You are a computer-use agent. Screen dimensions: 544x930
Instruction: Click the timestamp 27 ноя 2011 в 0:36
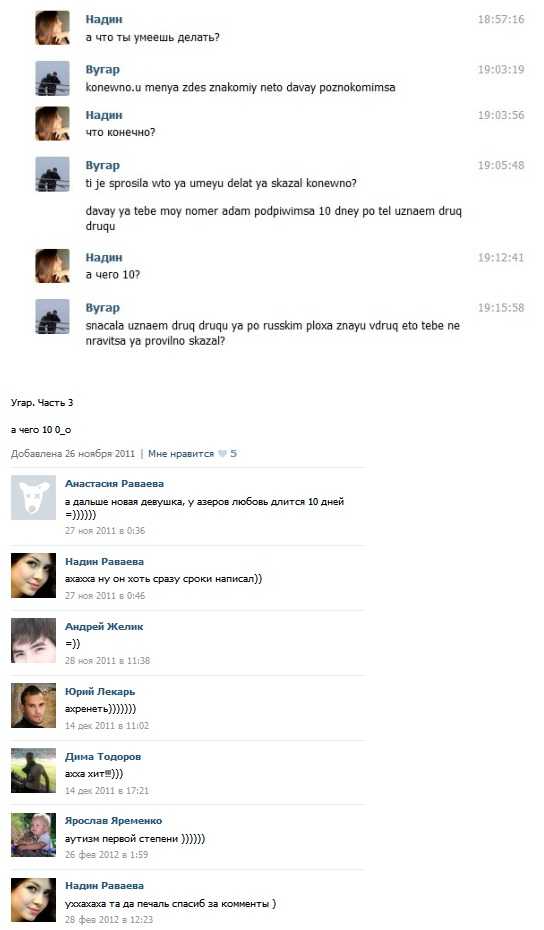[x=105, y=531]
